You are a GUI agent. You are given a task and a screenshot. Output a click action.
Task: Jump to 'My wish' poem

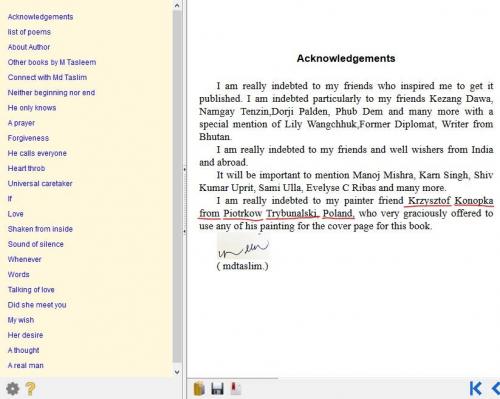tap(21, 320)
